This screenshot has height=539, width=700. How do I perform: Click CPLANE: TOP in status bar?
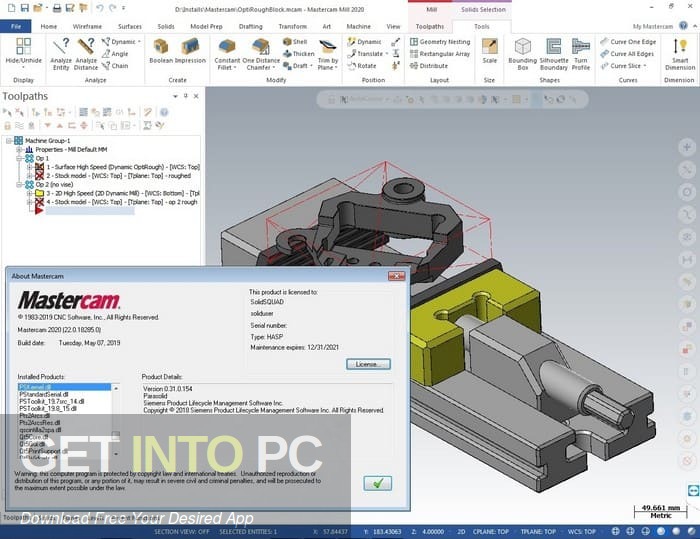(x=491, y=531)
